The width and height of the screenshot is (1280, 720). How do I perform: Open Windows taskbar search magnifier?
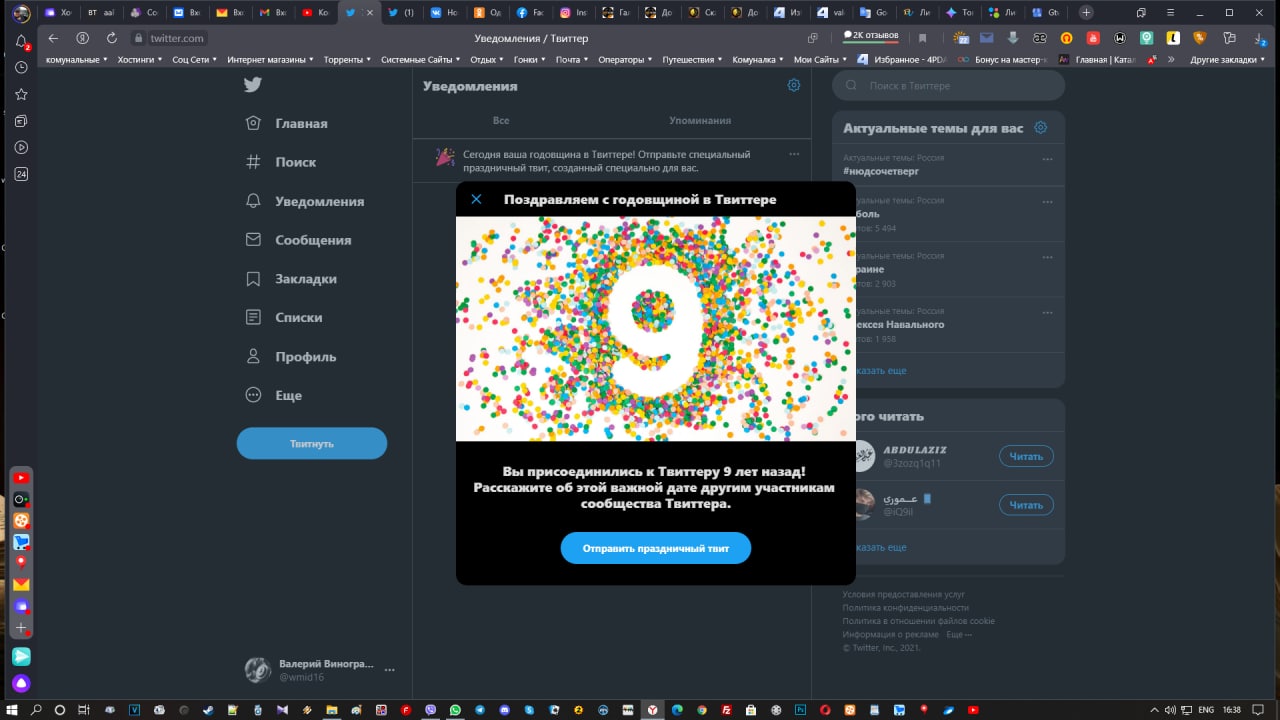click(36, 709)
